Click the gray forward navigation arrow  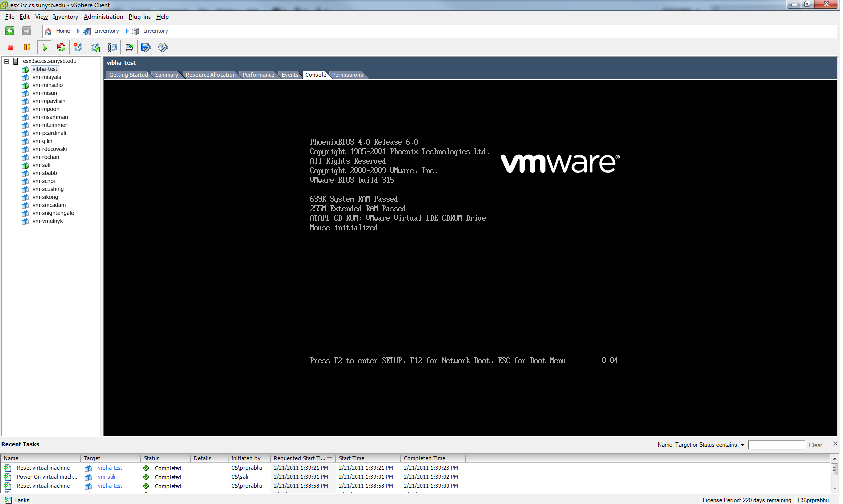pyautogui.click(x=26, y=31)
